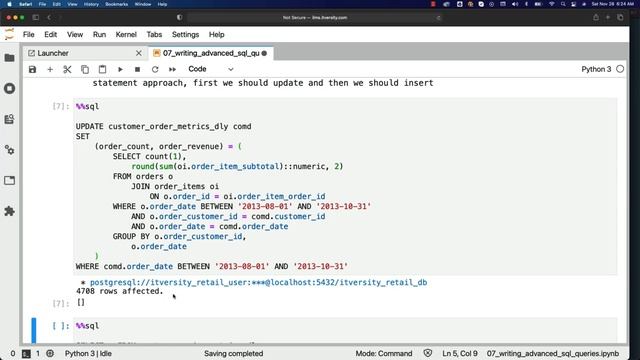Click the Safari address bar

tap(315, 18)
